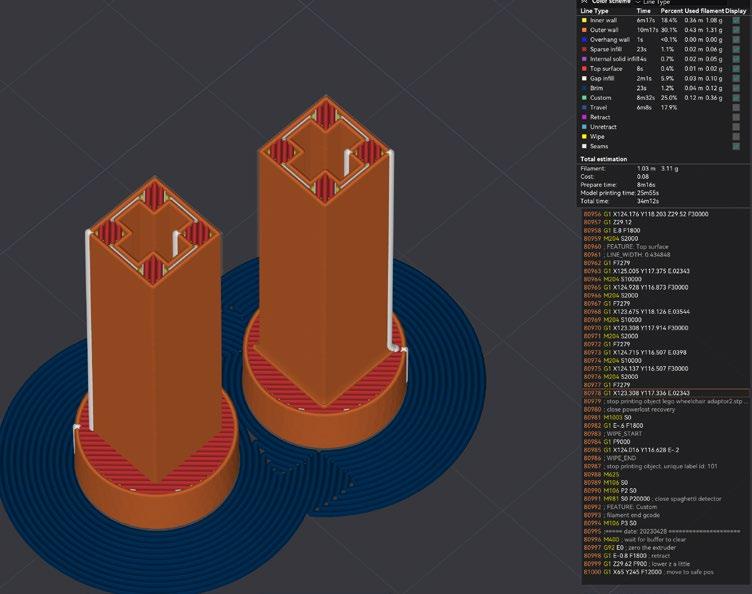752x594 pixels.
Task: Click the cyan Unretract color swatch
Action: (x=584, y=127)
